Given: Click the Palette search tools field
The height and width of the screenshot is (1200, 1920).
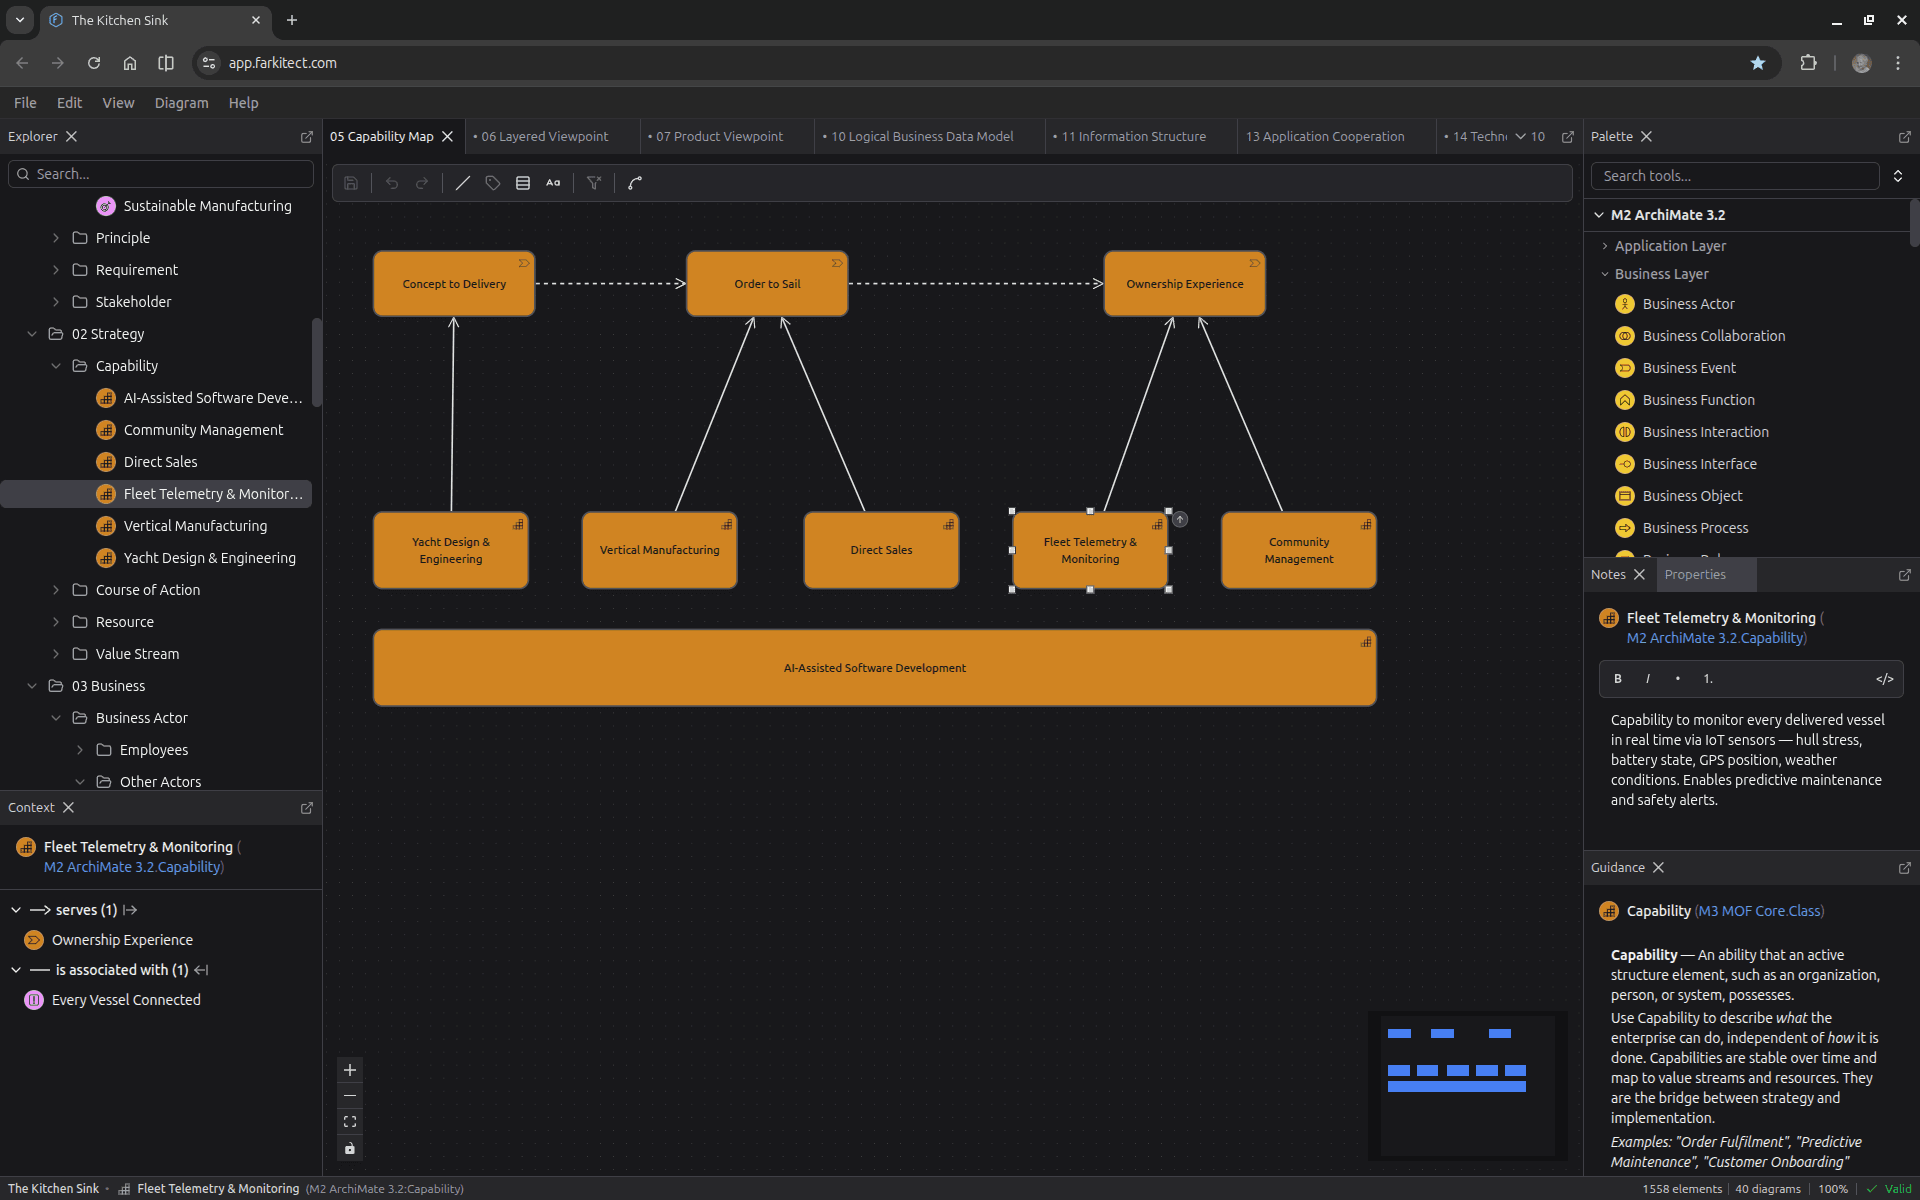Looking at the screenshot, I should point(1735,176).
